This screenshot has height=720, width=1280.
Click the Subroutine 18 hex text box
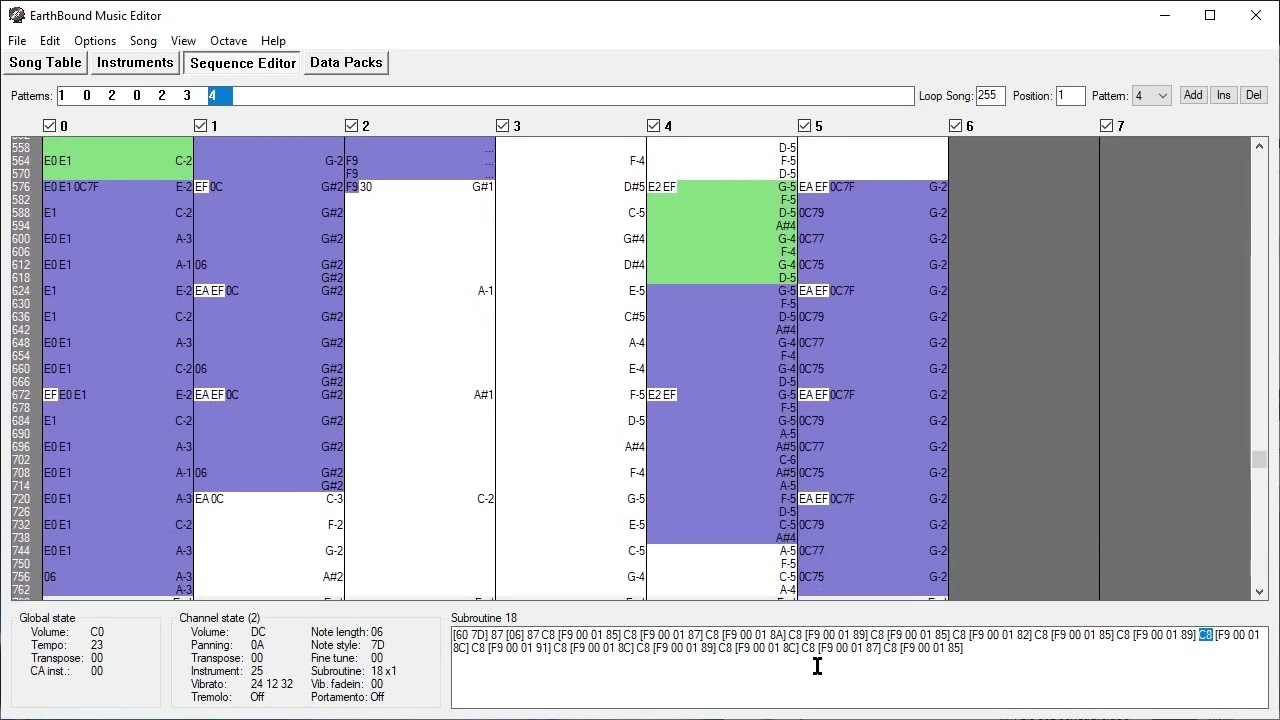tap(859, 666)
